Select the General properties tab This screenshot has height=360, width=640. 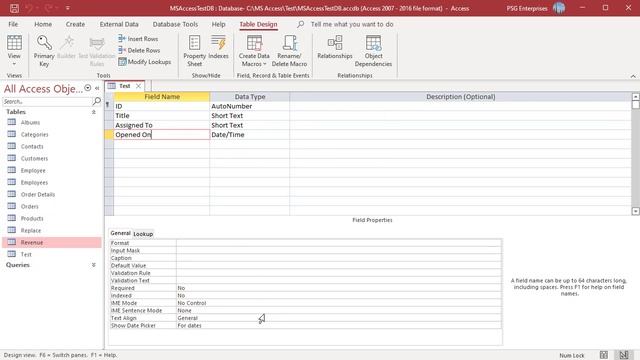[120, 233]
